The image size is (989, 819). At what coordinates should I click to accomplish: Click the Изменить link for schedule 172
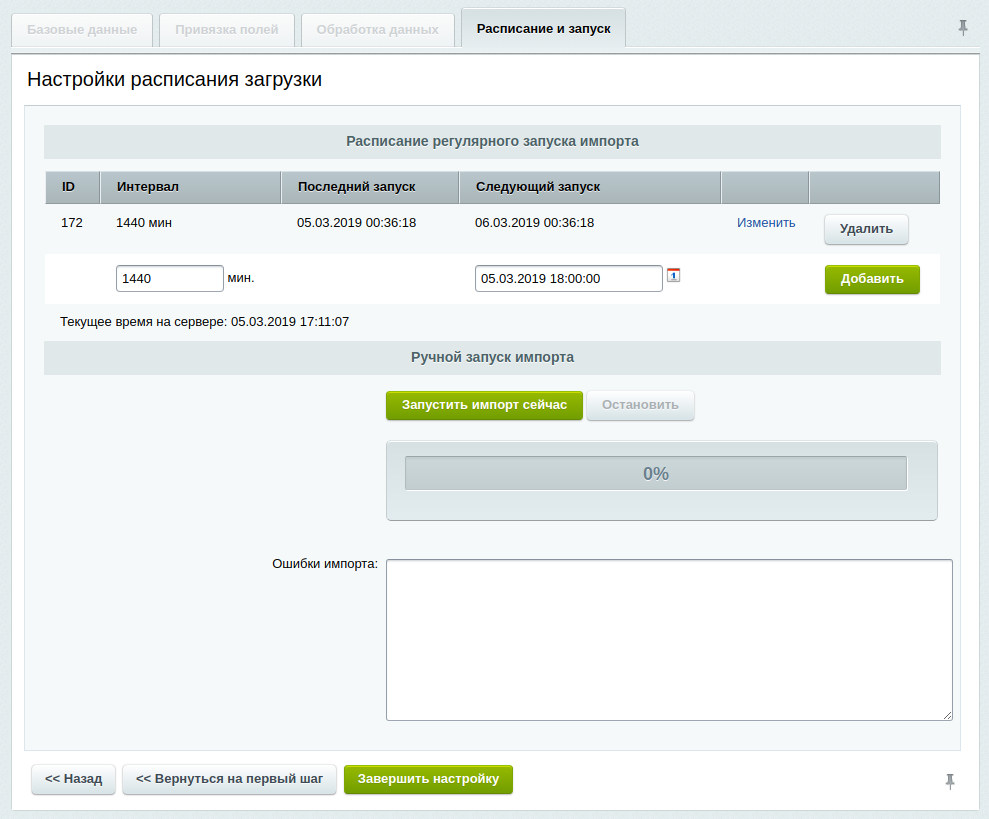point(766,223)
